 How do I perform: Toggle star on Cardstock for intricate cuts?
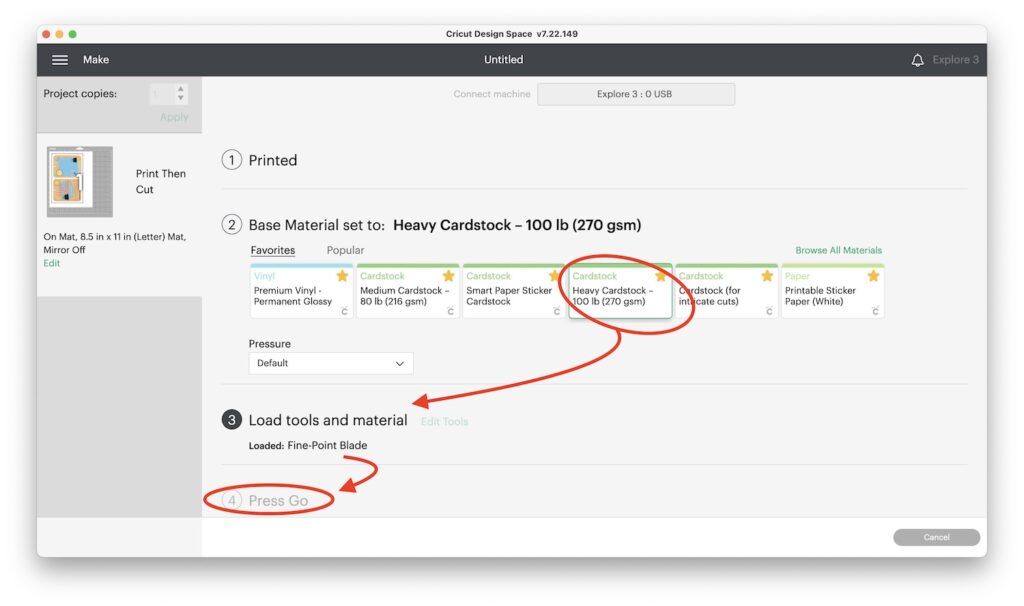(x=767, y=276)
